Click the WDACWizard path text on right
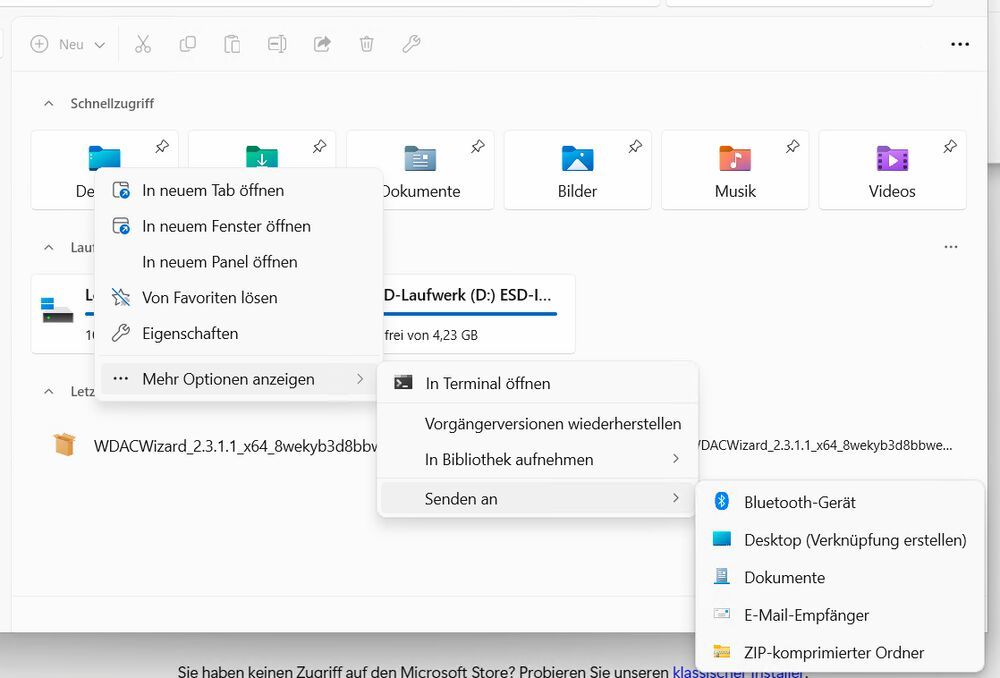 [x=826, y=445]
